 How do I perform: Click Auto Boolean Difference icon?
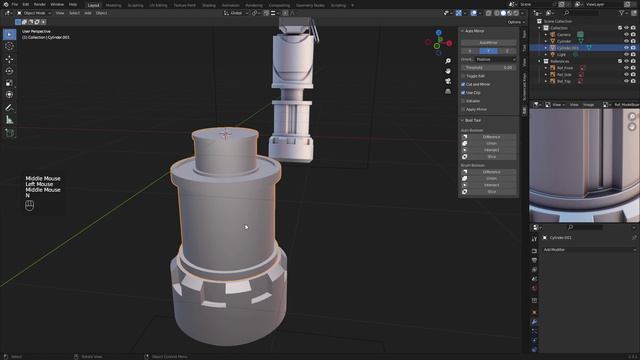click(464, 137)
